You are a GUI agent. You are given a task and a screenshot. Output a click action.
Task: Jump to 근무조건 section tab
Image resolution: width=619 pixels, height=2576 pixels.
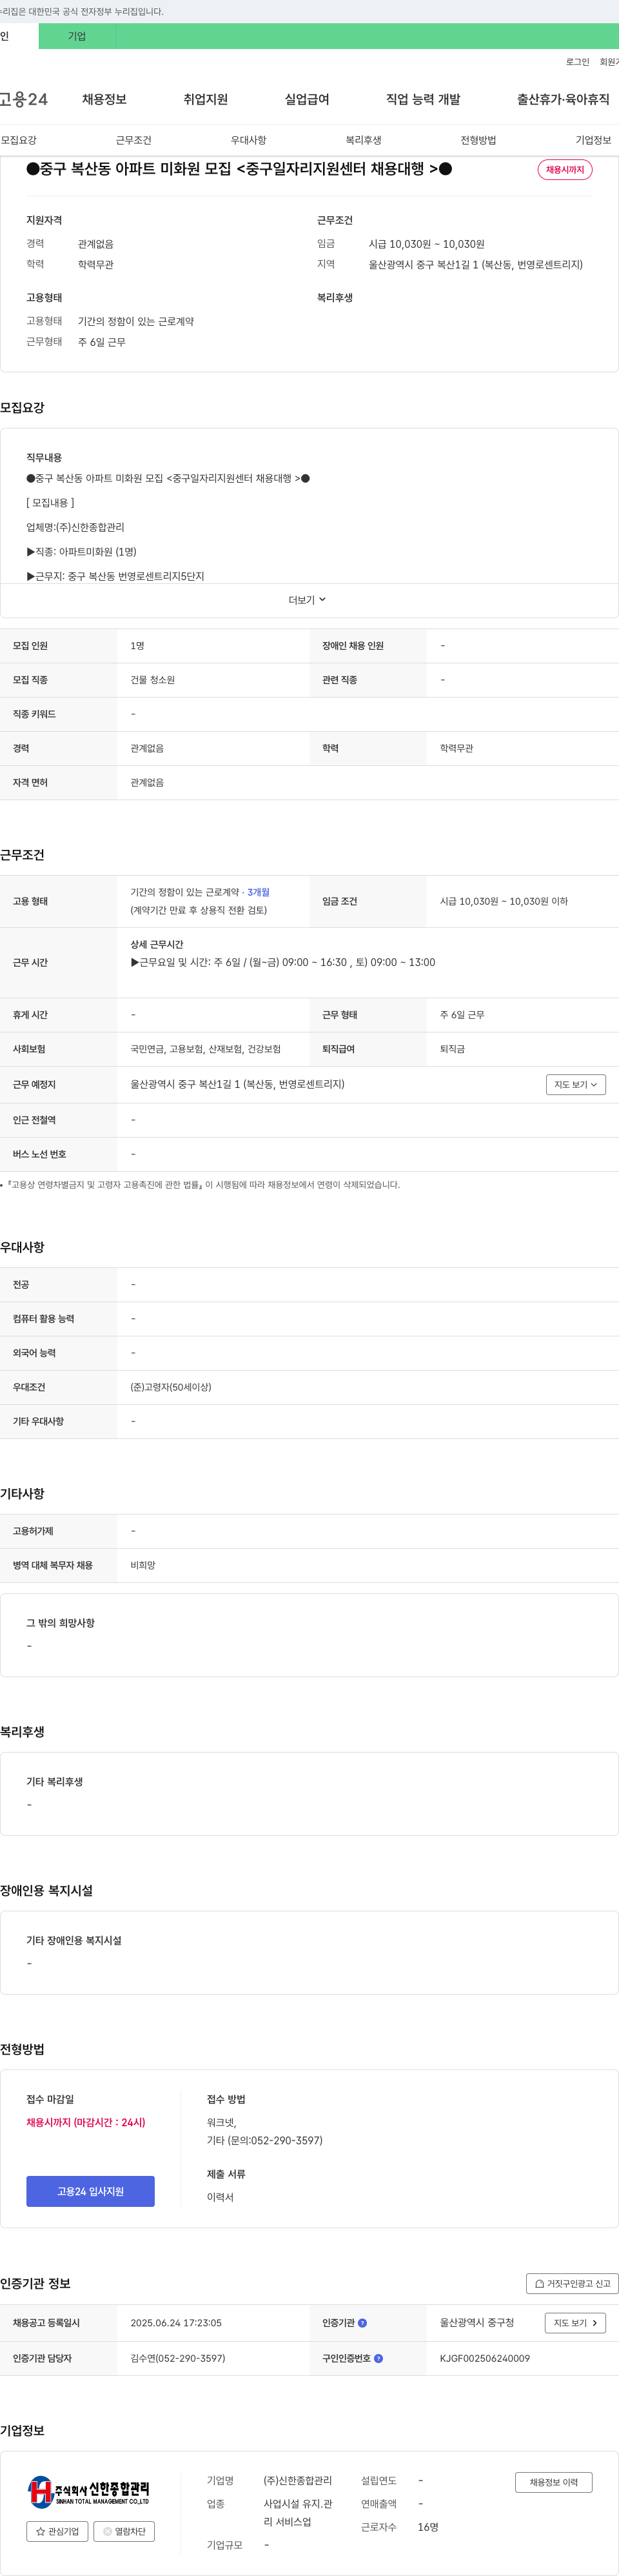pyautogui.click(x=133, y=140)
